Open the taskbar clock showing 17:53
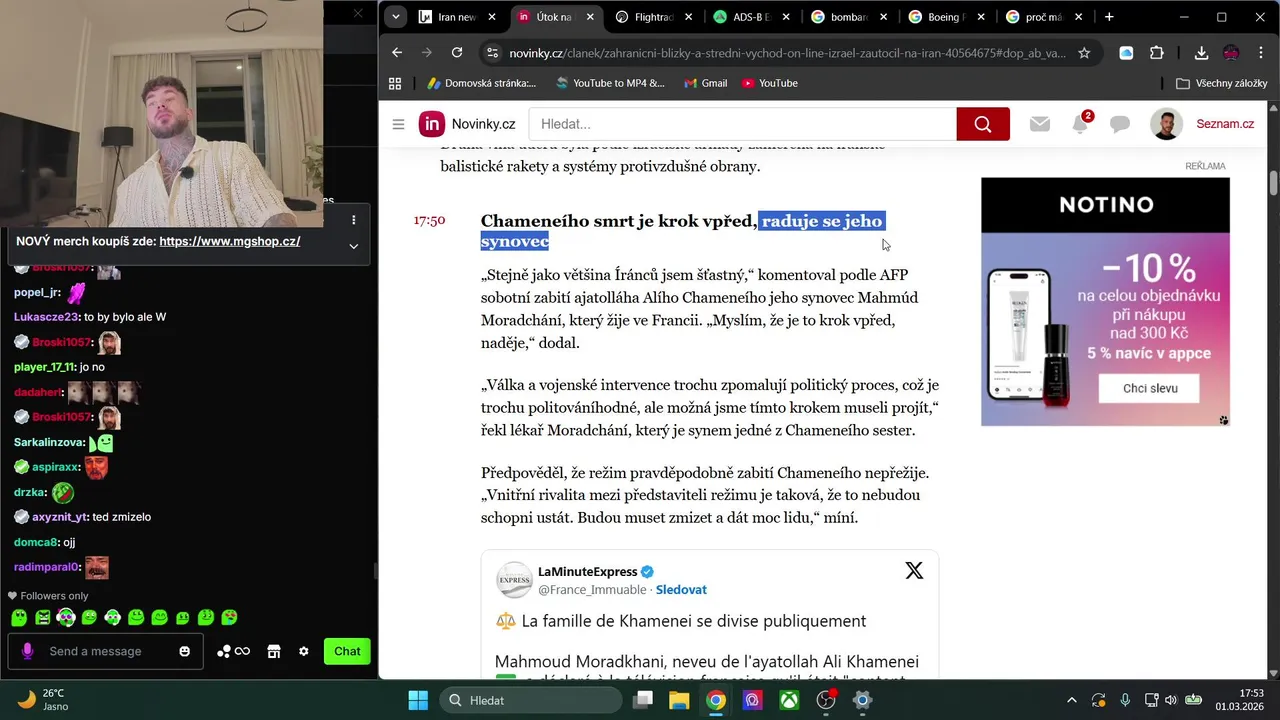 (x=1237, y=700)
